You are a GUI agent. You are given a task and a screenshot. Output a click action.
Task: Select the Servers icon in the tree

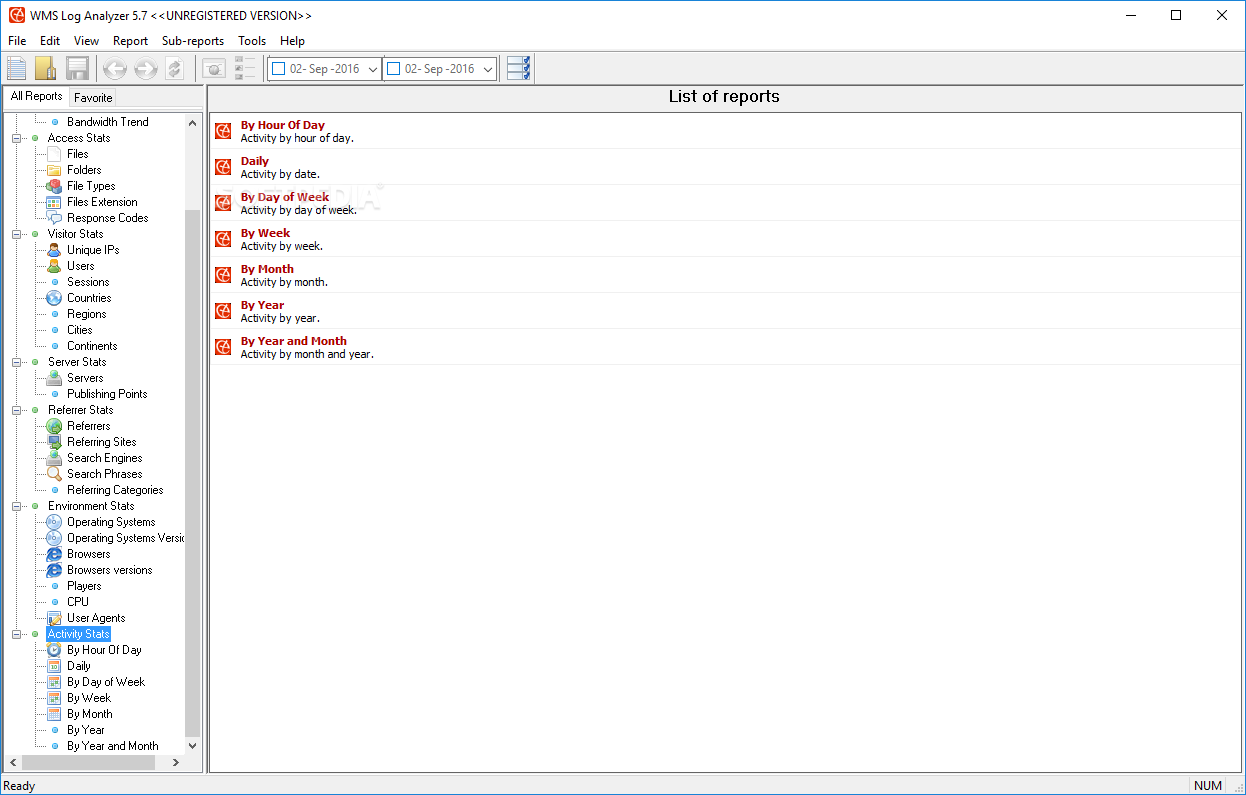[54, 378]
